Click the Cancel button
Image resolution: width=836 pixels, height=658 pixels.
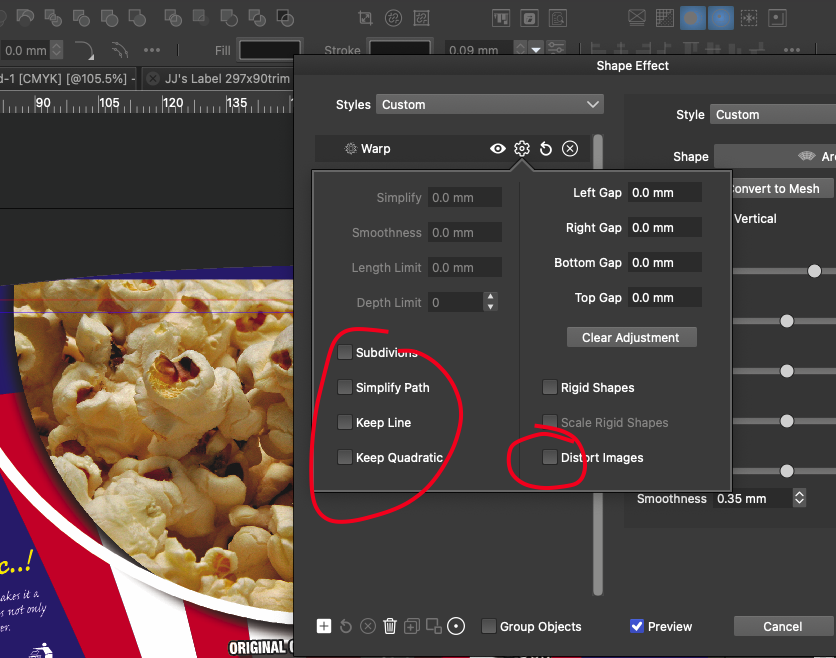[783, 627]
